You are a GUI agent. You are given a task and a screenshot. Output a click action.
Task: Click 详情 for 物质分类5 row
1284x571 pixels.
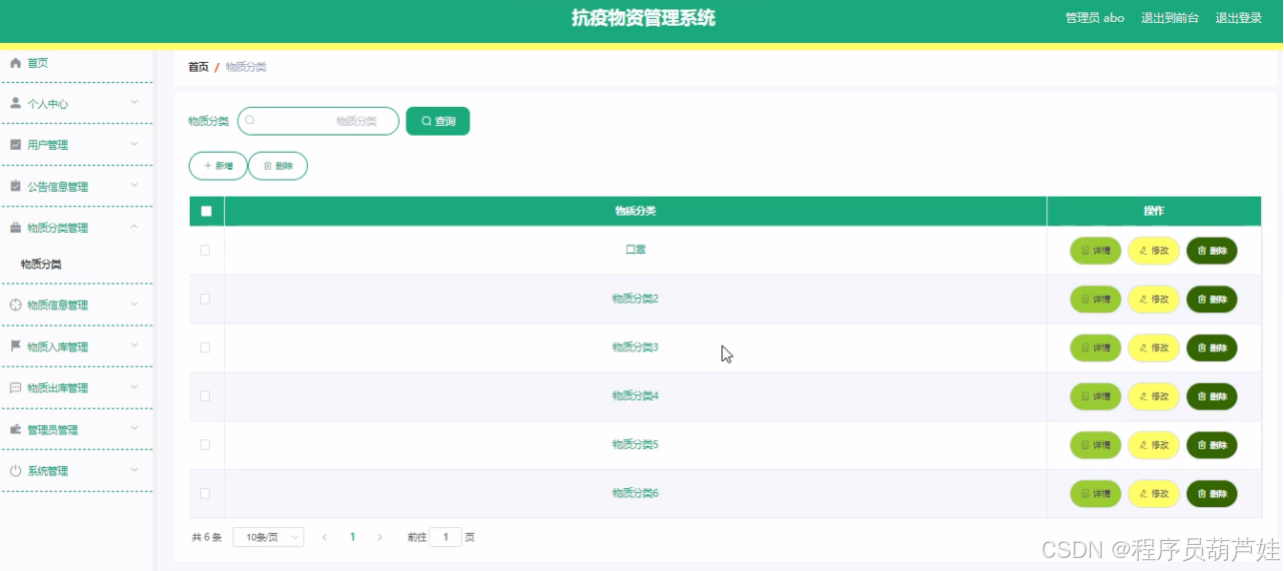coord(1096,445)
